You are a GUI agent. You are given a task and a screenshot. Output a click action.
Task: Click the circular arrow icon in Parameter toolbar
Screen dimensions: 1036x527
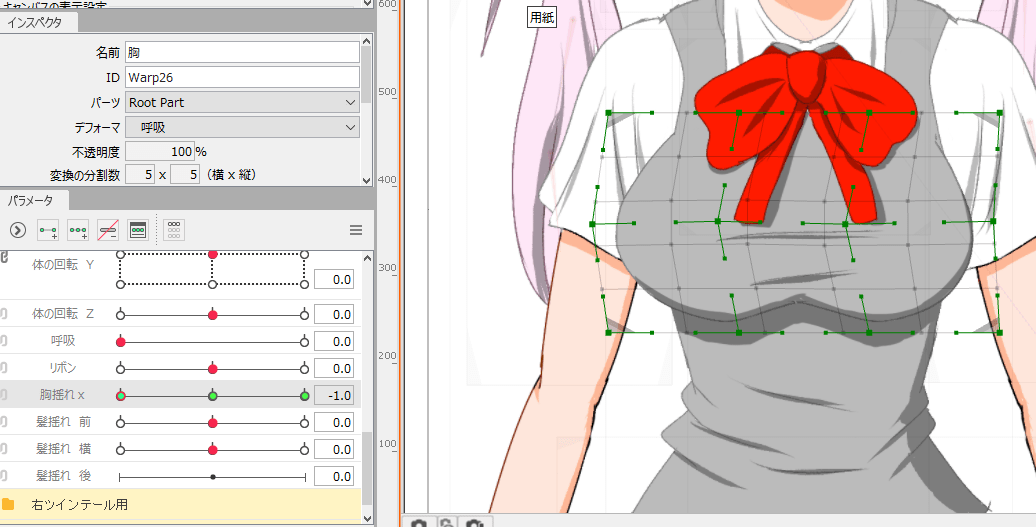[17, 230]
